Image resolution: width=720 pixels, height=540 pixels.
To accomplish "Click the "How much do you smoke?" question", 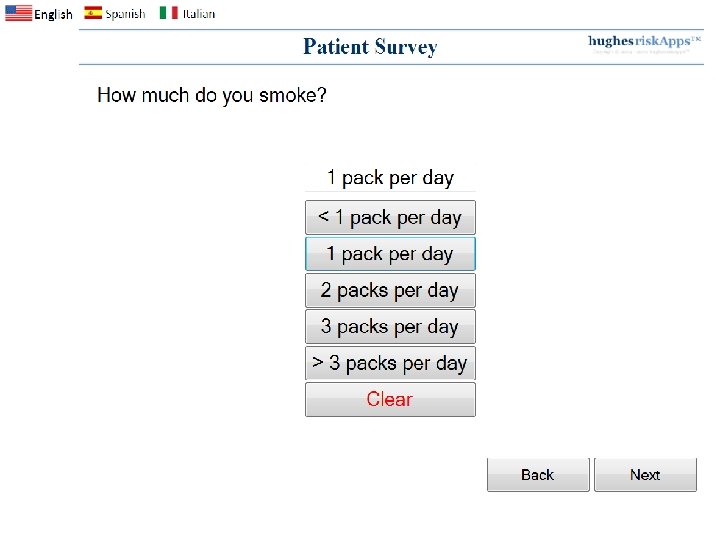I will [212, 96].
